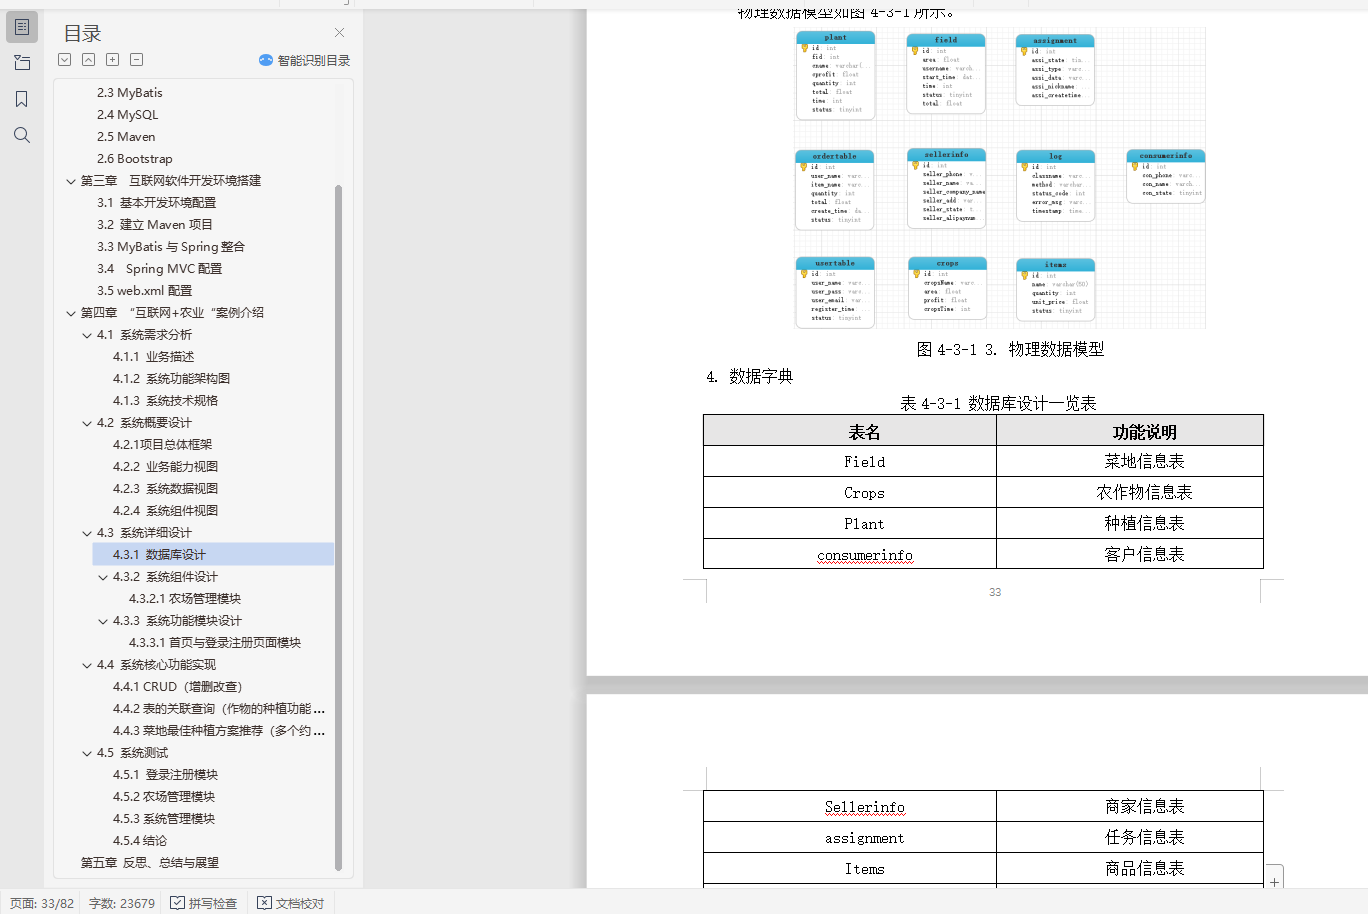This screenshot has height=914, width=1368.
Task: Select 4.2.3 系统数据视图
Action: pos(165,489)
